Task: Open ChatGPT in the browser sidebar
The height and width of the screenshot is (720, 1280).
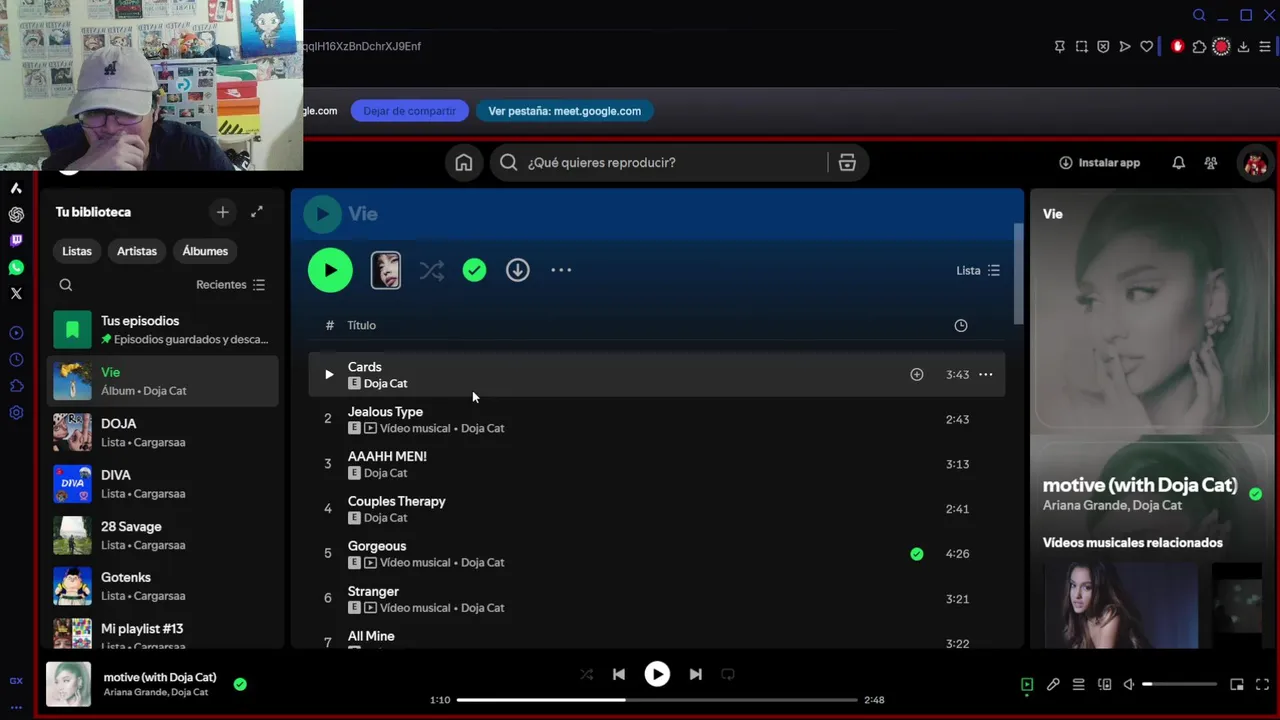Action: 16,215
